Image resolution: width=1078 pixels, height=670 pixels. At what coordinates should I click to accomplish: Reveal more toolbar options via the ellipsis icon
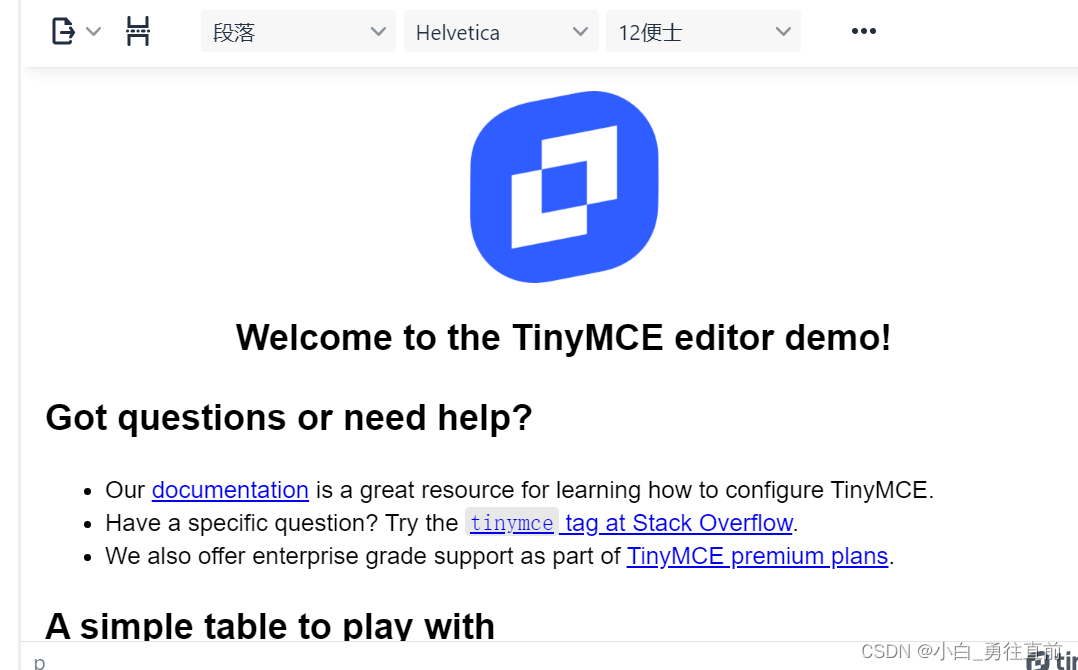[x=862, y=31]
